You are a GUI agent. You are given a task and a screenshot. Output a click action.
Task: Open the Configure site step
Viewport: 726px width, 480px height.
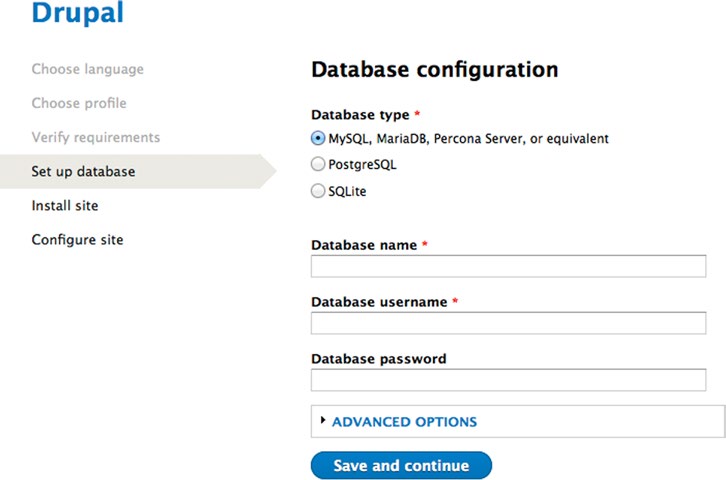tap(77, 240)
